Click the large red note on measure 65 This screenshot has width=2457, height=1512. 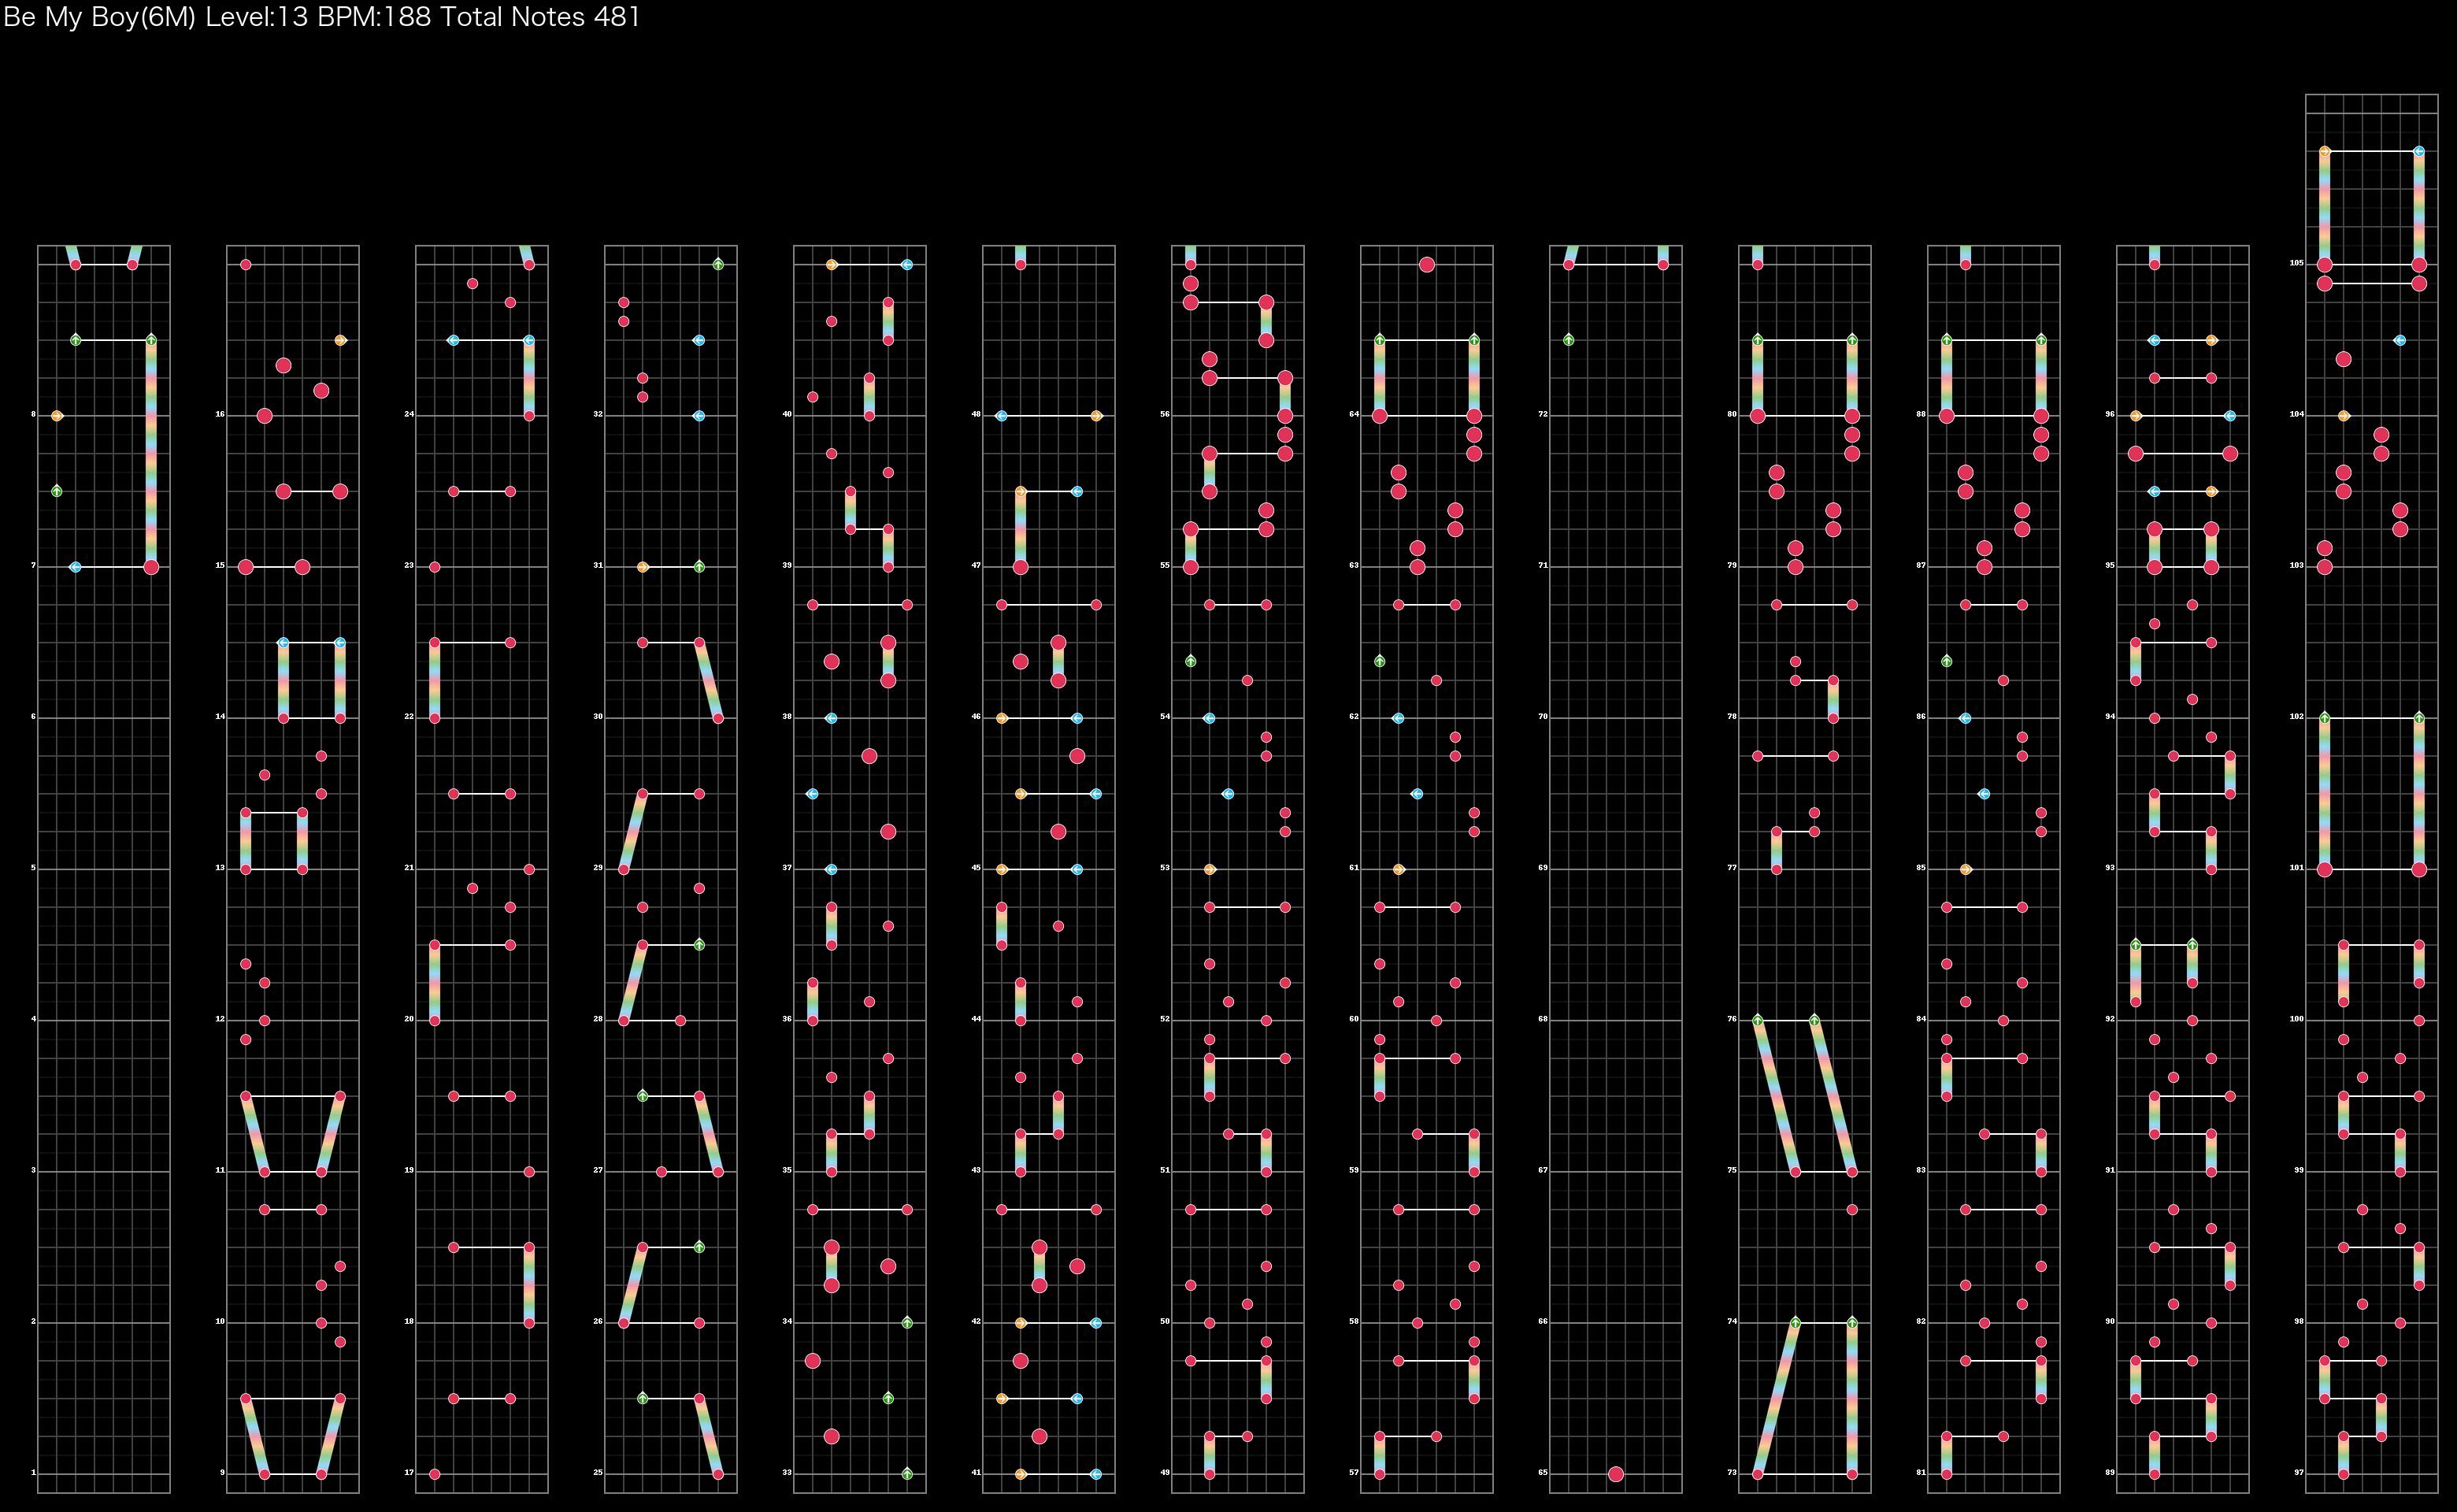[1615, 1474]
